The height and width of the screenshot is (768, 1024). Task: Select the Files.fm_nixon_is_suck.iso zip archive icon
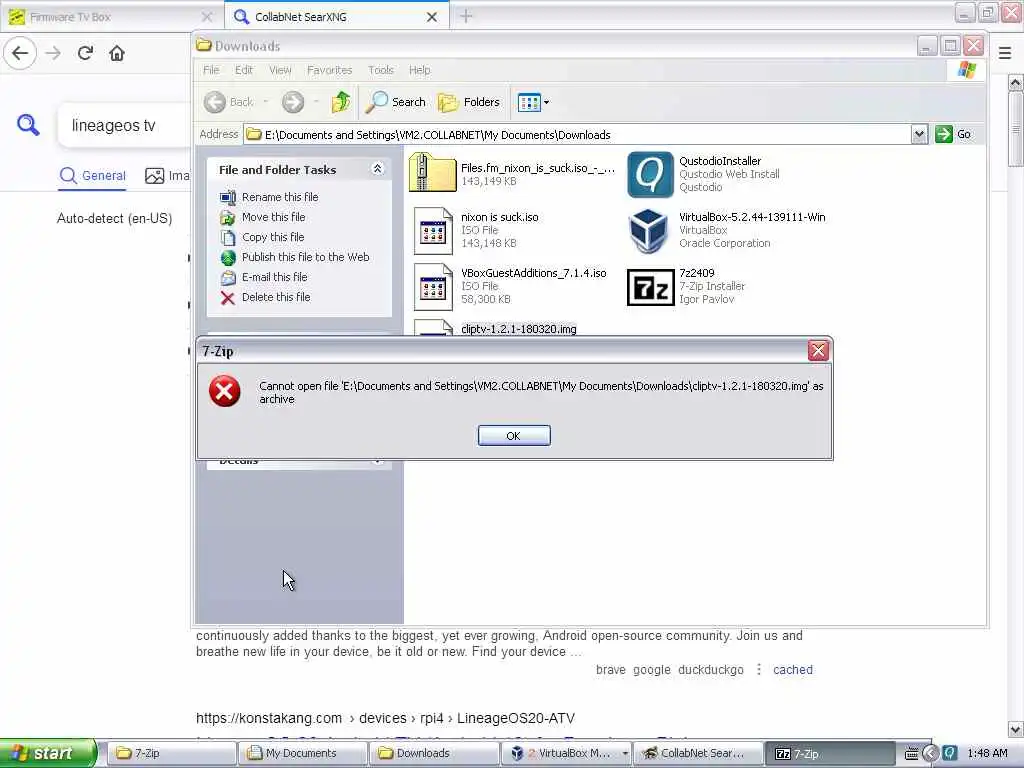(x=432, y=172)
